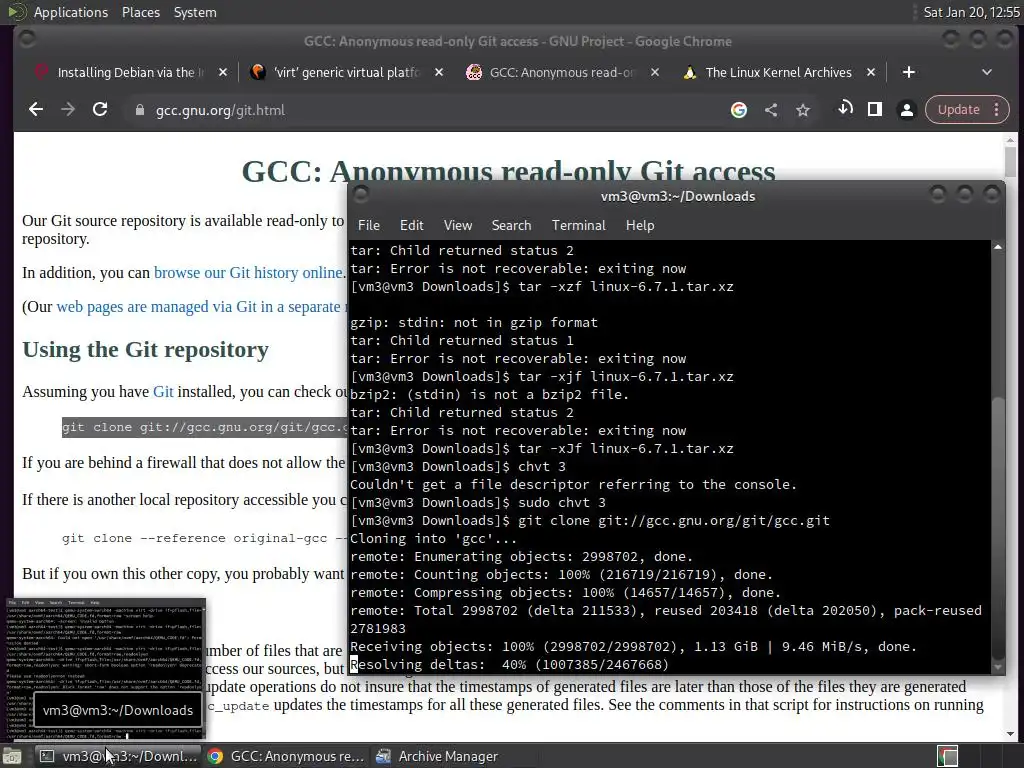Open the Places menu in top panel

pyautogui.click(x=140, y=12)
